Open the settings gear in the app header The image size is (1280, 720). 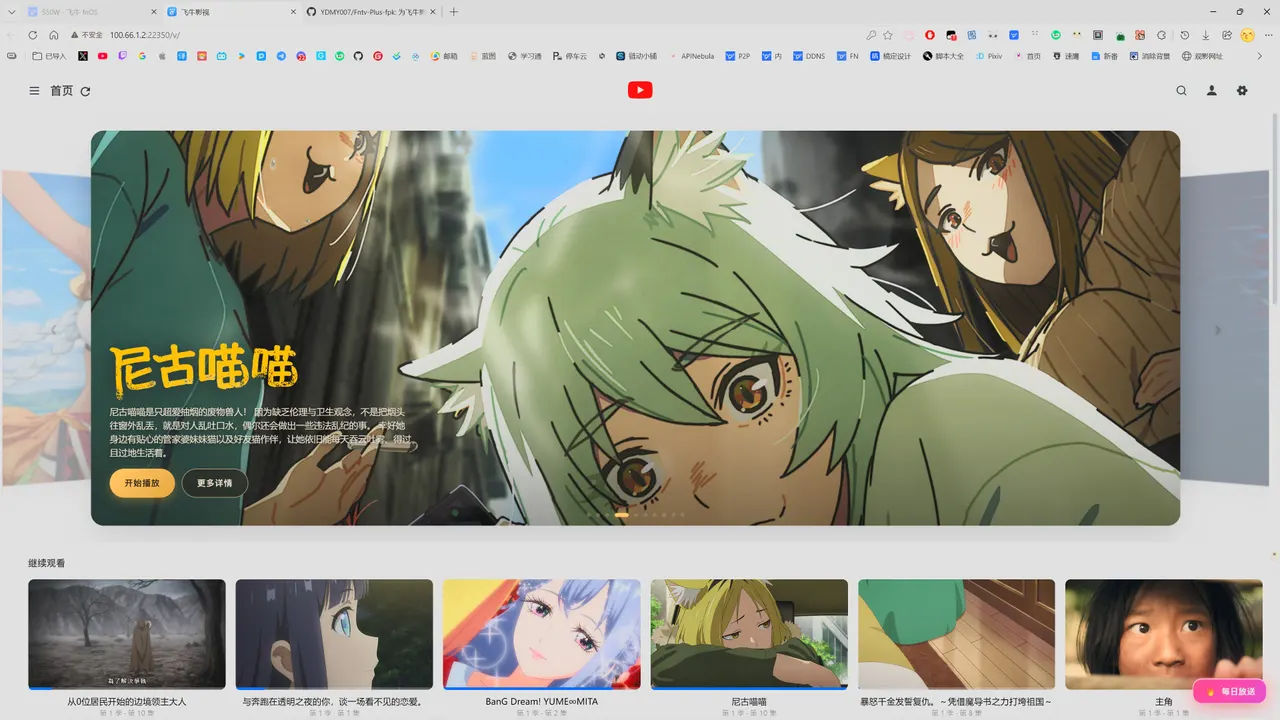pyautogui.click(x=1242, y=91)
